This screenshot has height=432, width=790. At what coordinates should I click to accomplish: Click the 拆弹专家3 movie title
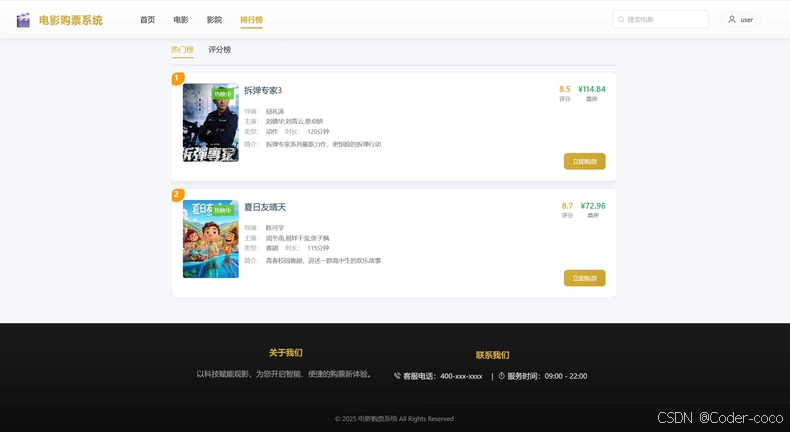pos(263,90)
